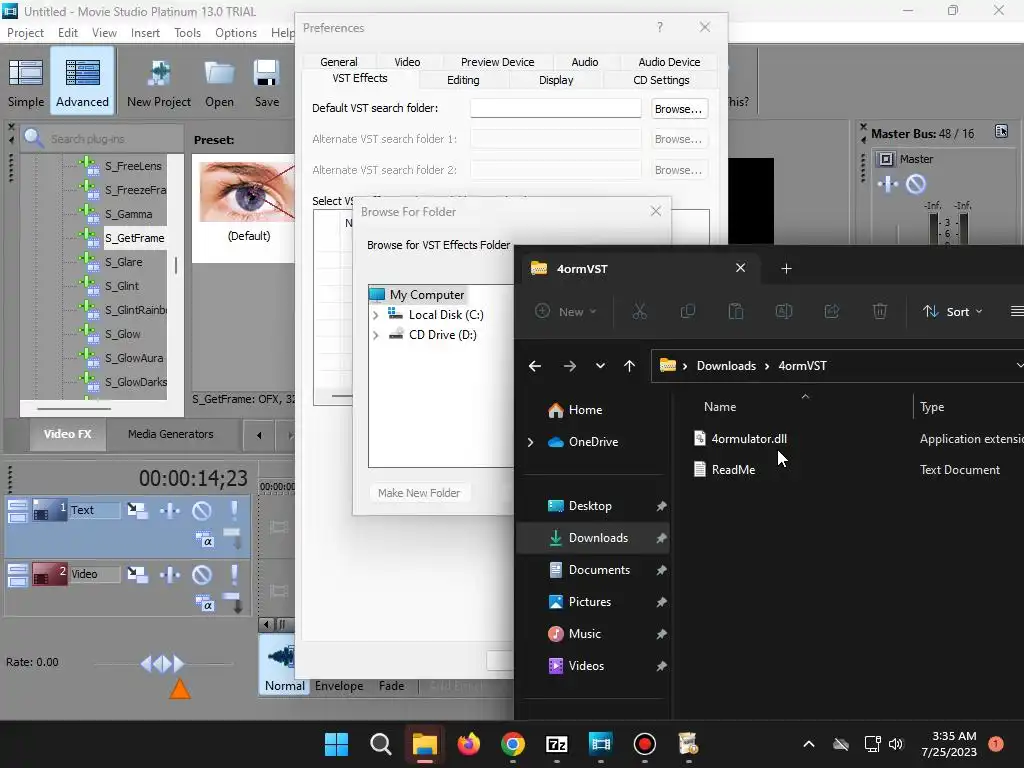Choose the Normal edit tool
The height and width of the screenshot is (768, 1024).
coord(284,665)
